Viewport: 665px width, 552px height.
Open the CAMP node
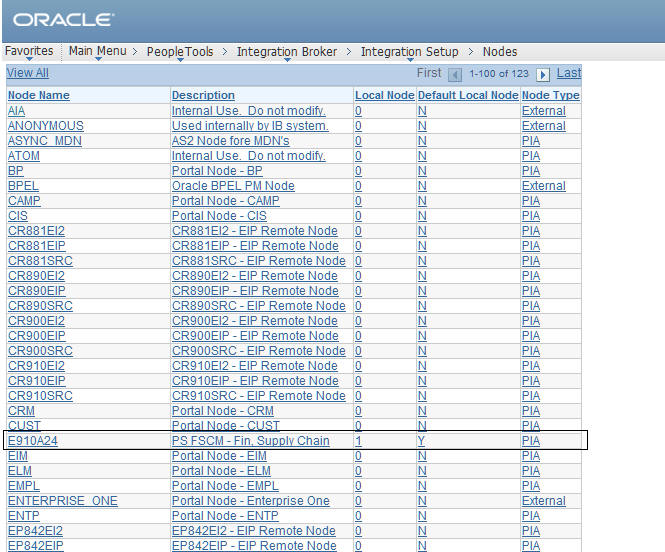point(24,201)
